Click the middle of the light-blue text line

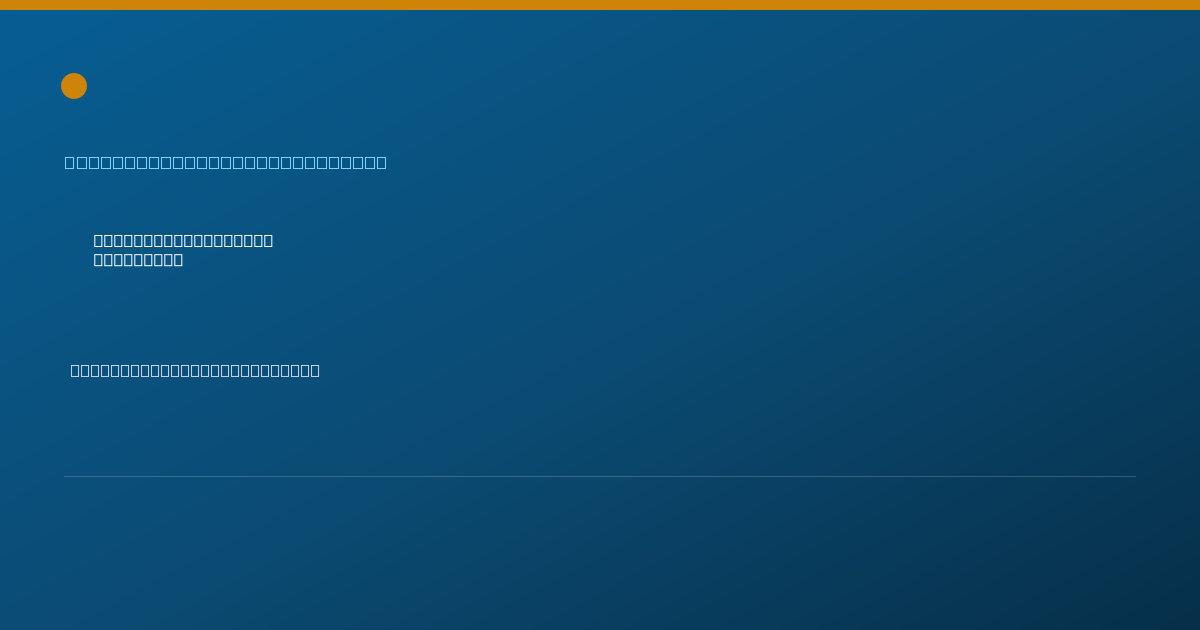click(x=226, y=162)
